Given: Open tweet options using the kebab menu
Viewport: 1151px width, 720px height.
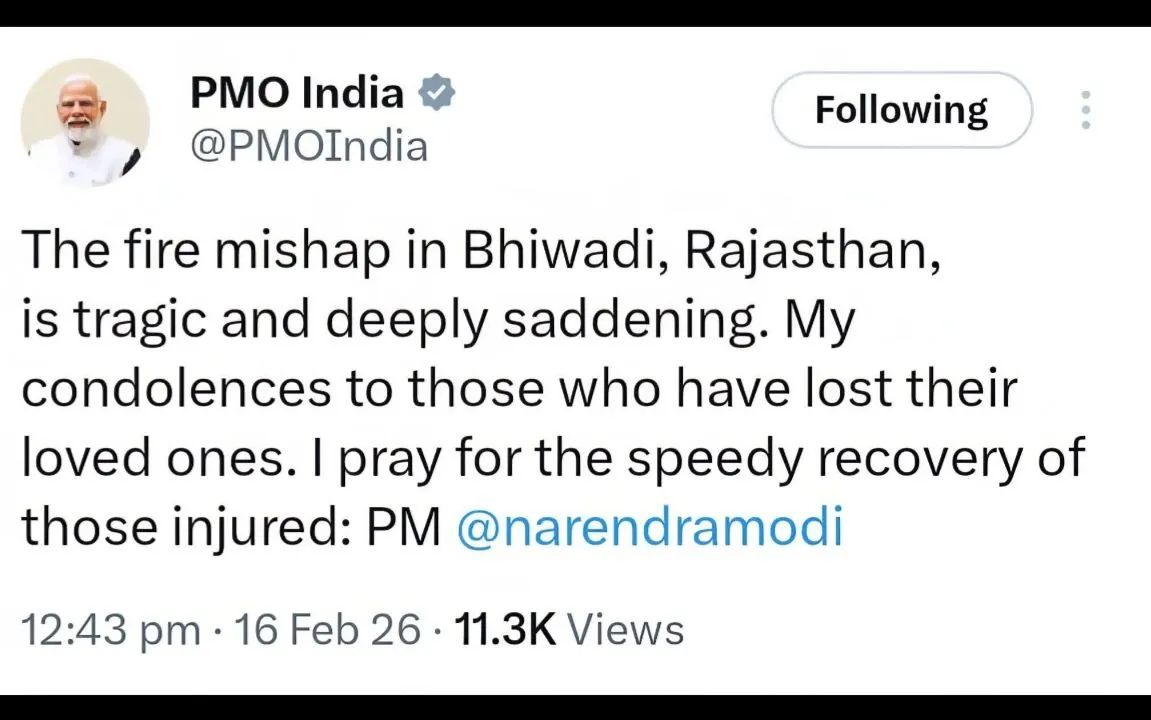Looking at the screenshot, I should (x=1085, y=110).
